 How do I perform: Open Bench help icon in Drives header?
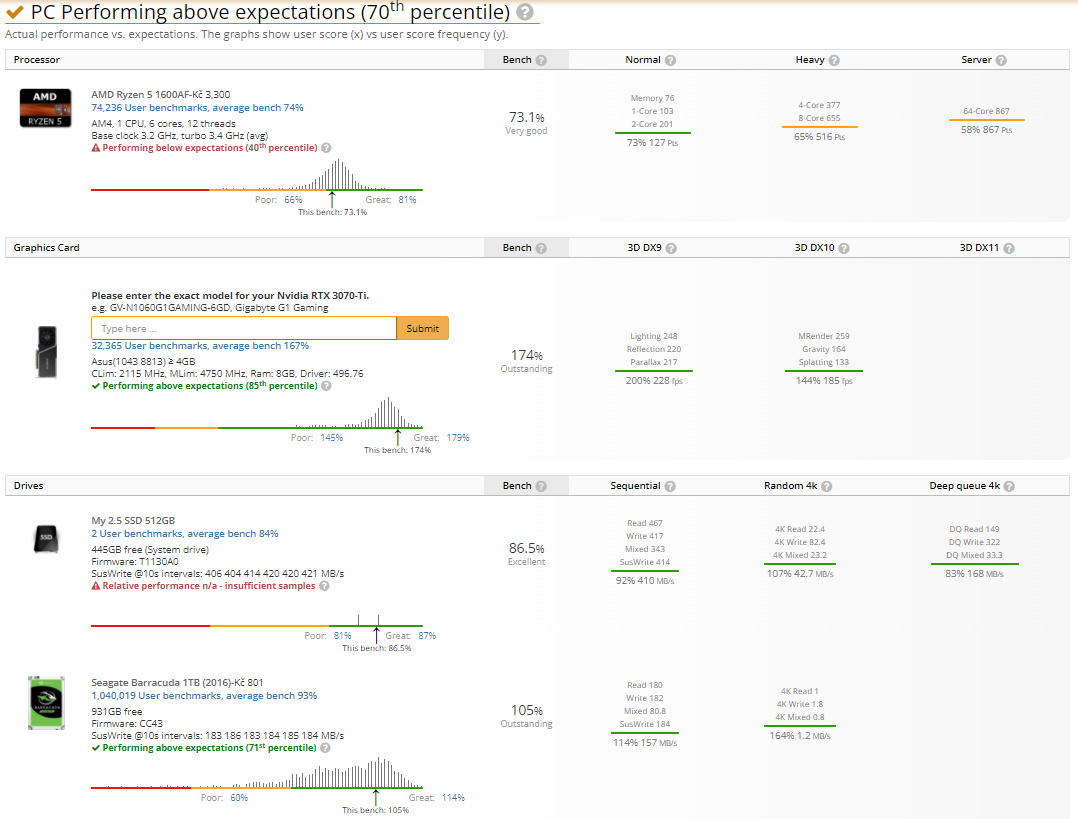click(541, 486)
